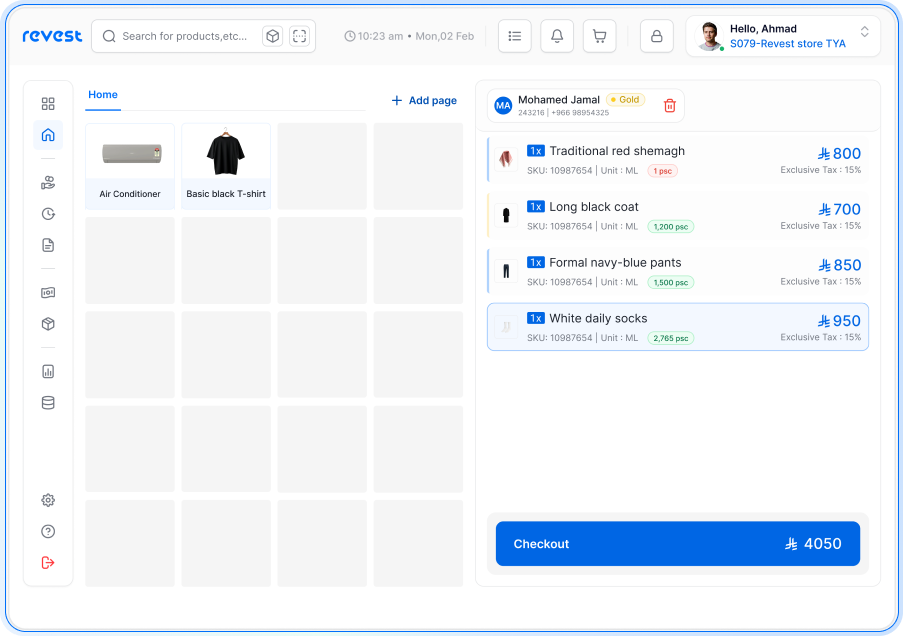Click the 1,200 psc stock badge

(670, 227)
